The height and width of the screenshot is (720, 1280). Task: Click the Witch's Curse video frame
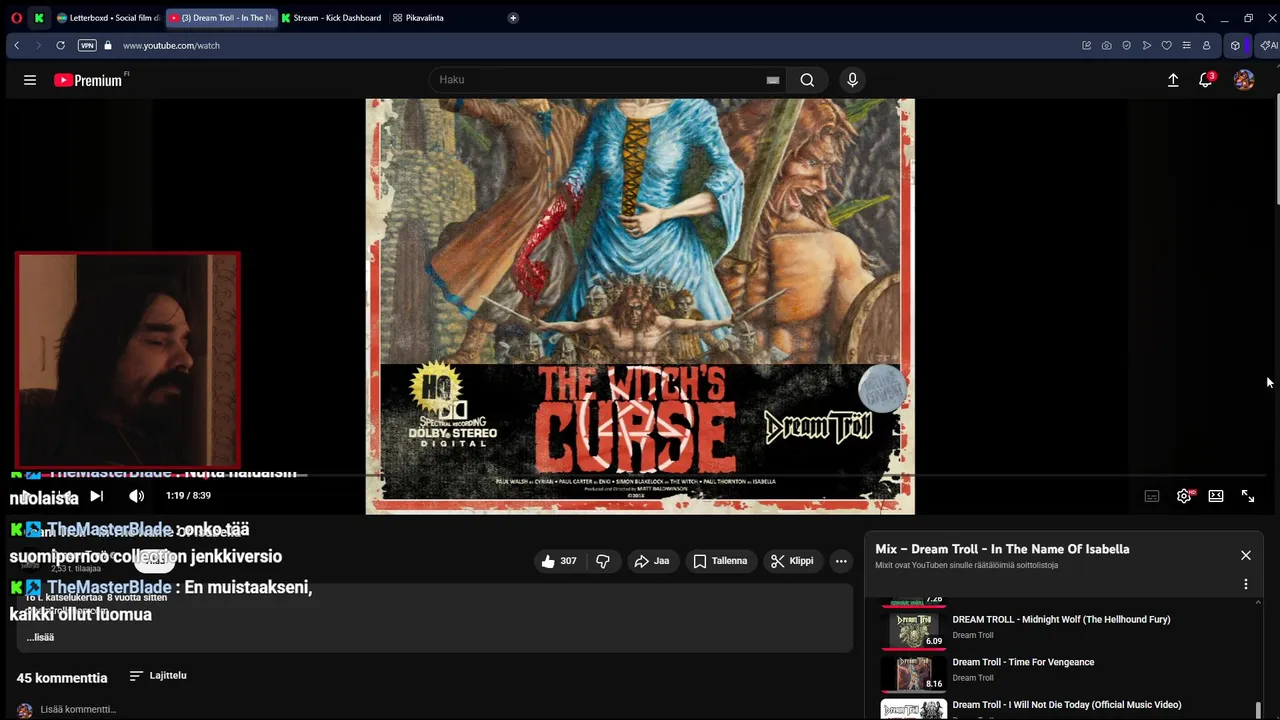(x=640, y=306)
